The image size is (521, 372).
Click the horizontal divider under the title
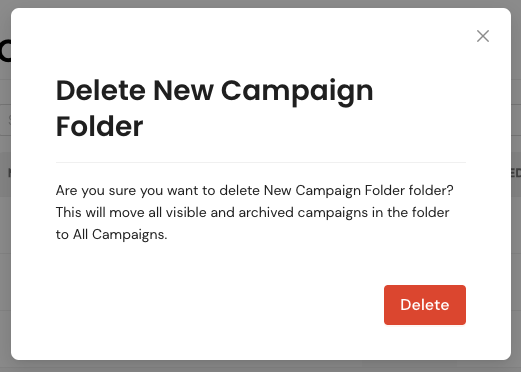click(x=261, y=162)
